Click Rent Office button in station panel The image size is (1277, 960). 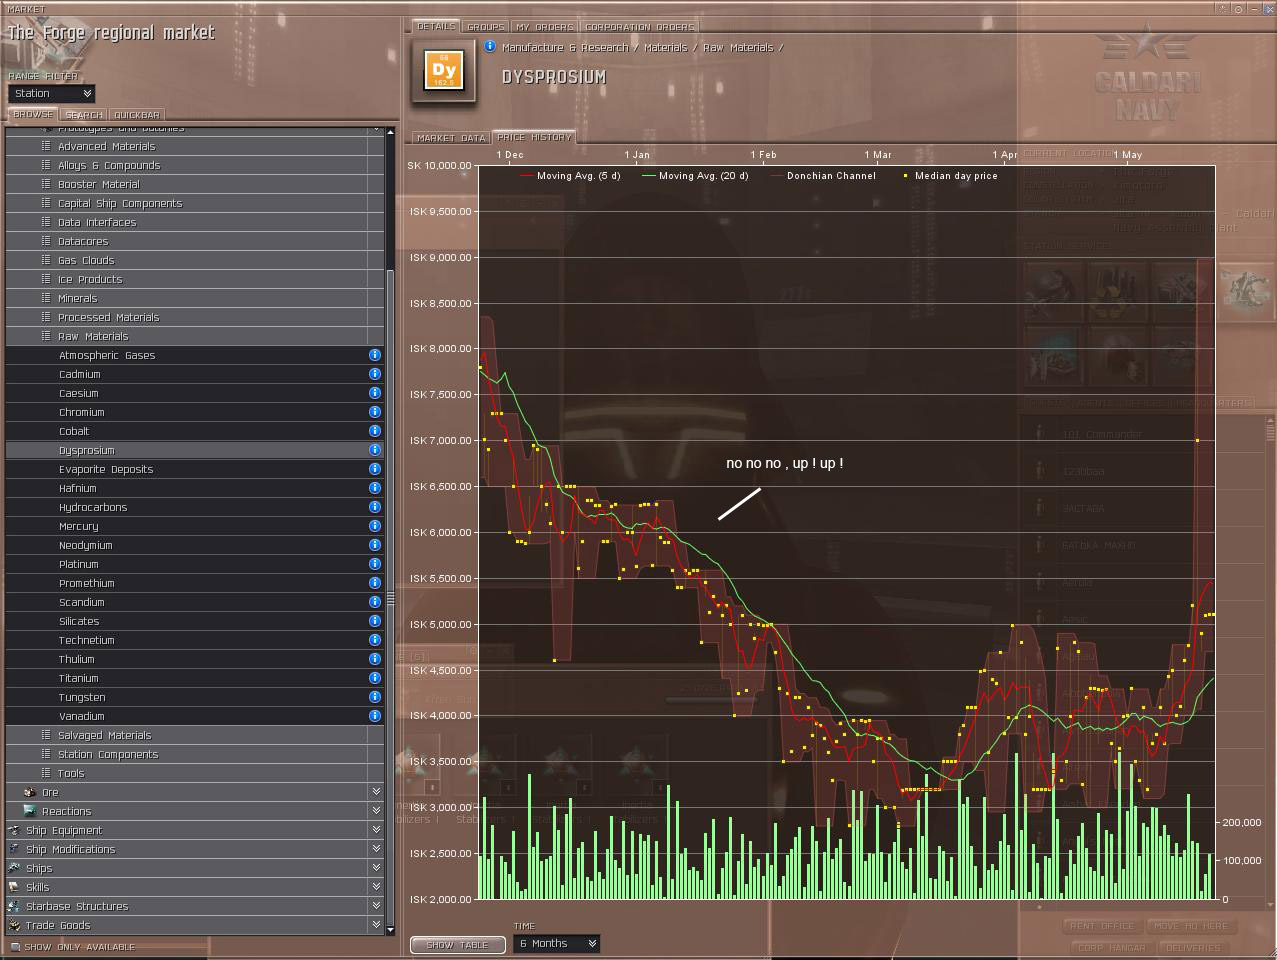point(1102,926)
